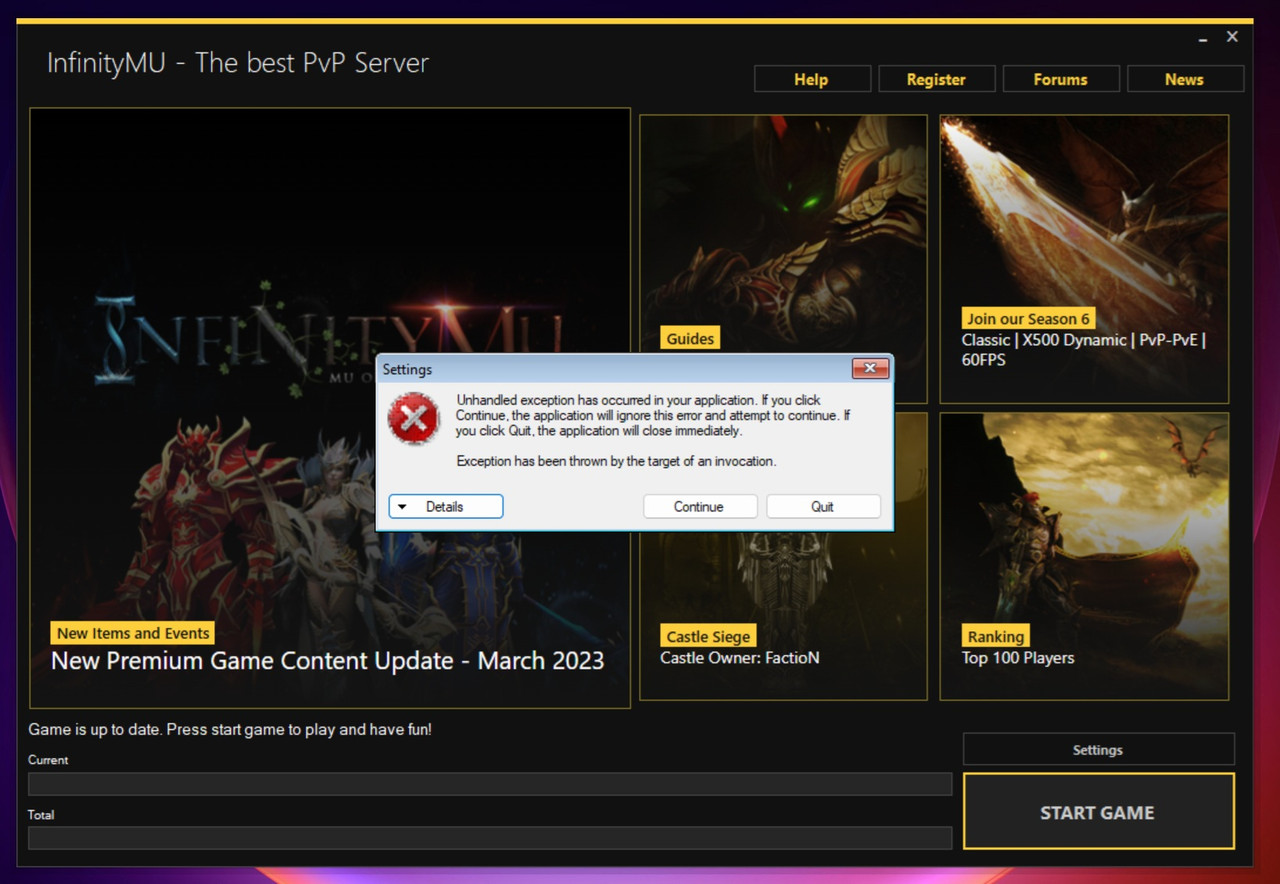Click the Current progress bar
Screen dimensions: 1280x884
[490, 784]
